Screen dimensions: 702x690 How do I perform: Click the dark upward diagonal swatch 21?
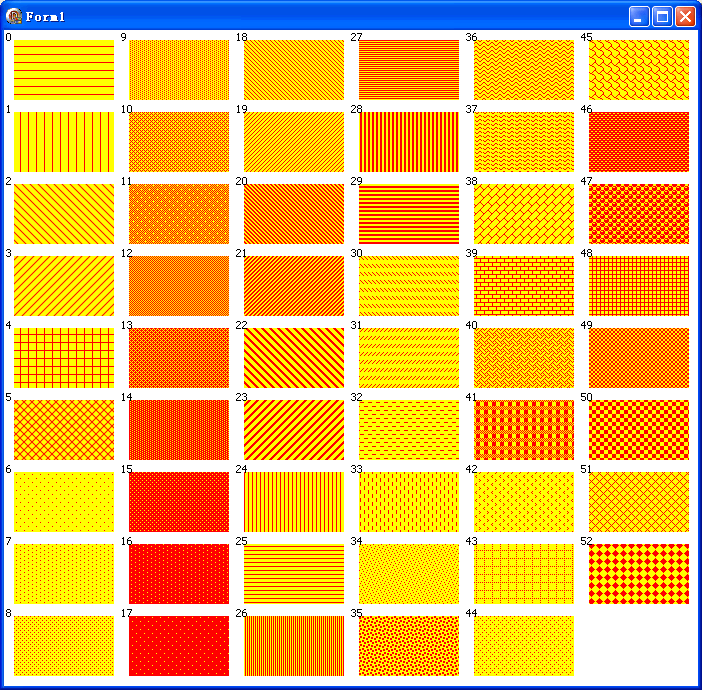coord(294,286)
